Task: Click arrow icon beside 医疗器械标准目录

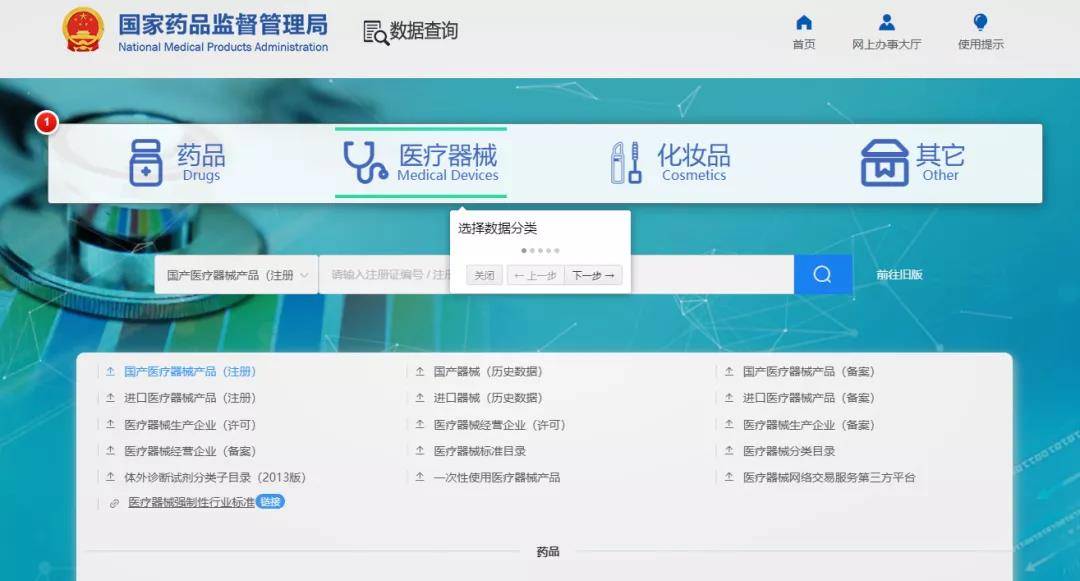Action: click(419, 451)
